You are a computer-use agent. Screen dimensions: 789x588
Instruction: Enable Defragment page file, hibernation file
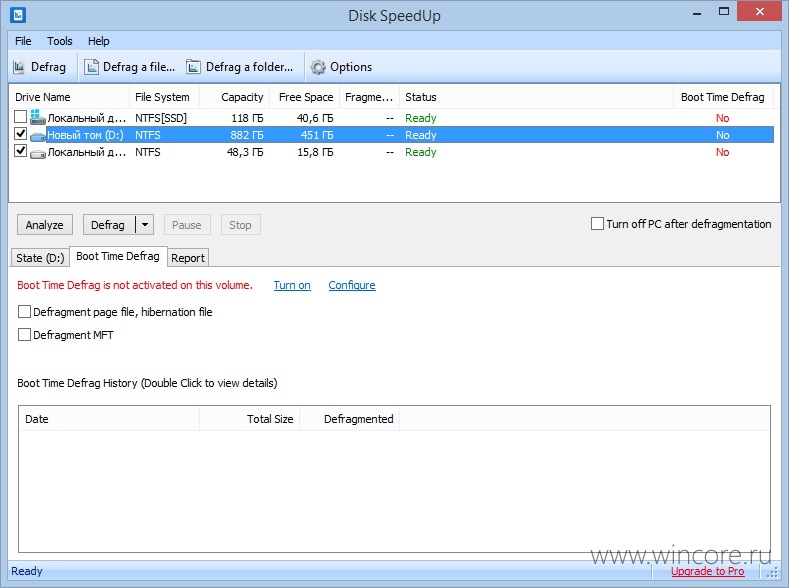point(24,312)
